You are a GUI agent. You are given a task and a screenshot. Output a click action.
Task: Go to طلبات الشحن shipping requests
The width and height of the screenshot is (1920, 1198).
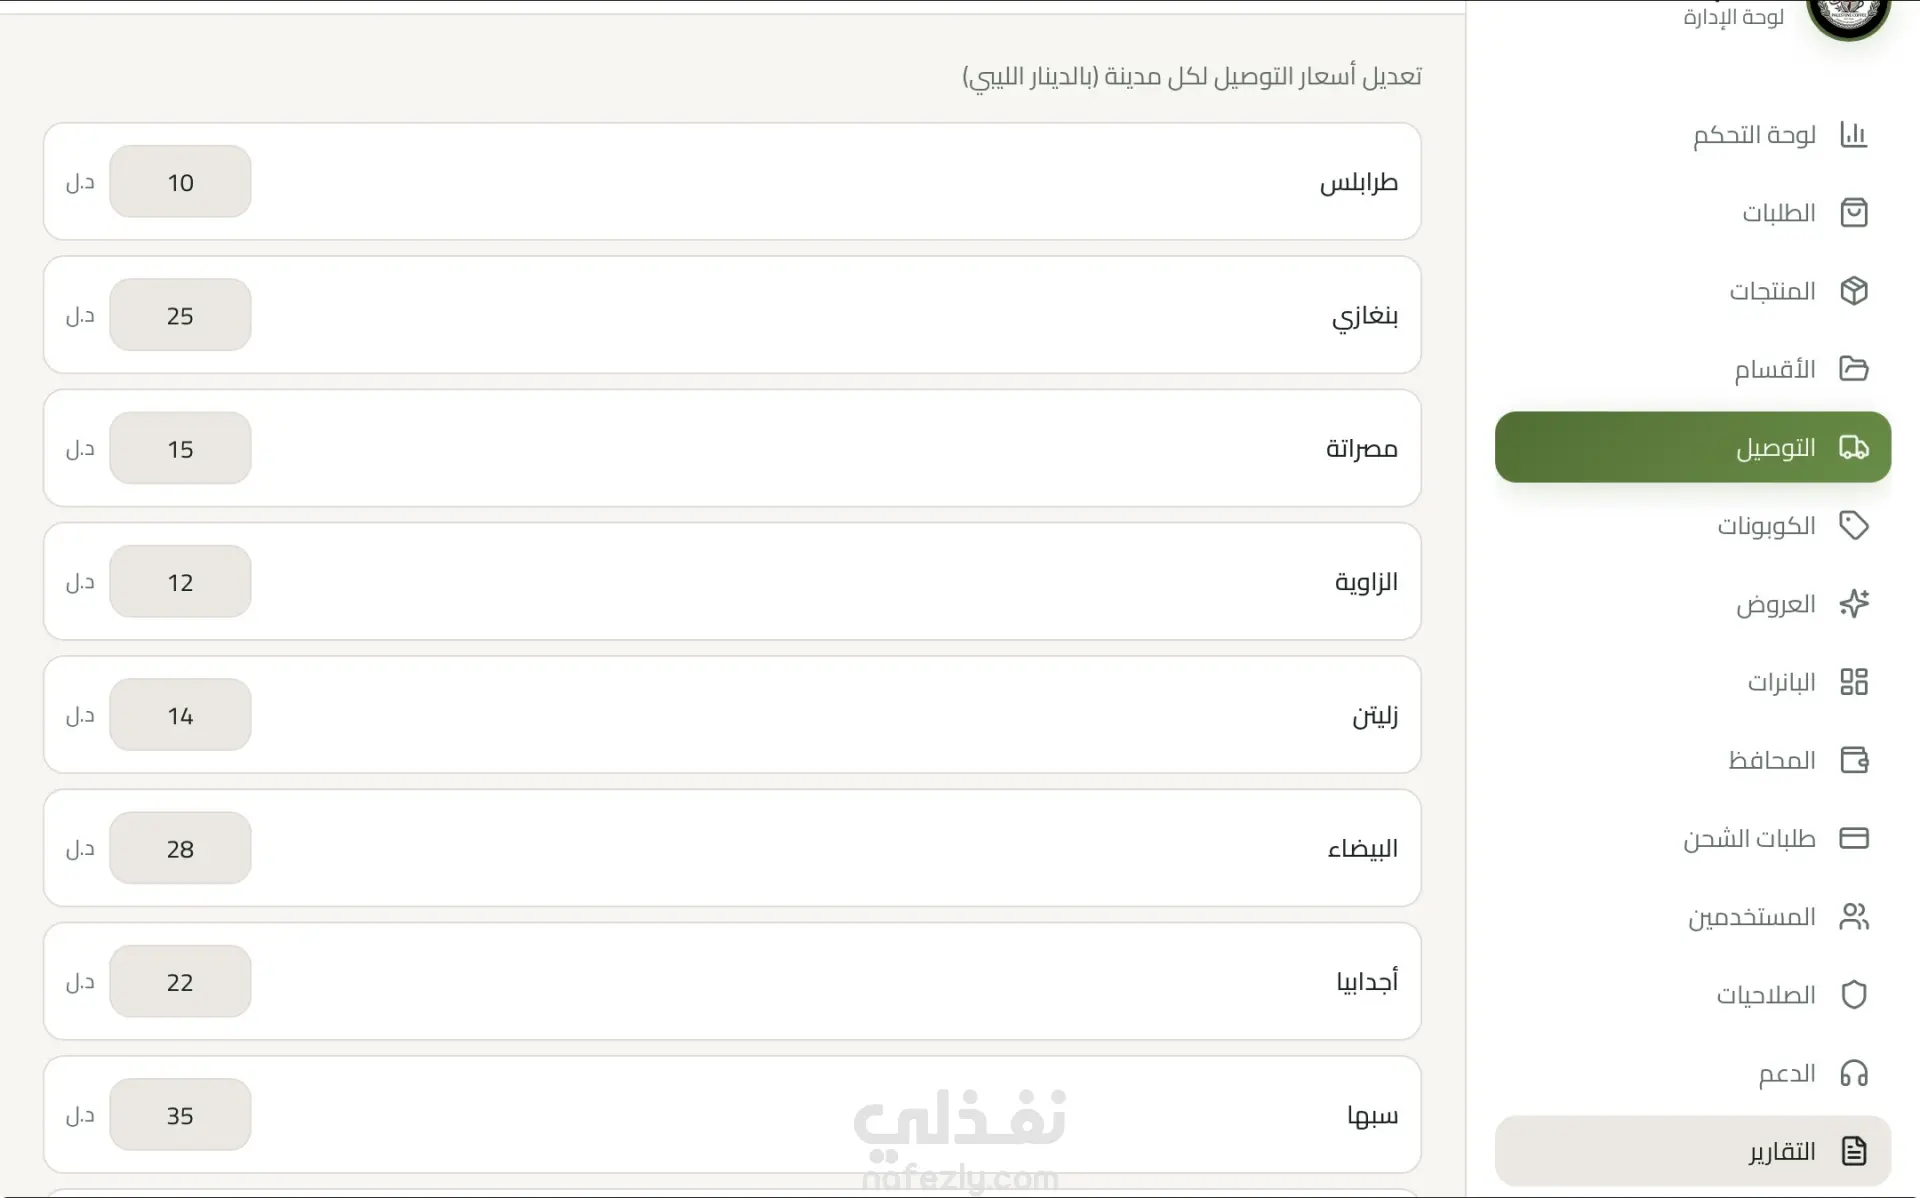click(1749, 838)
